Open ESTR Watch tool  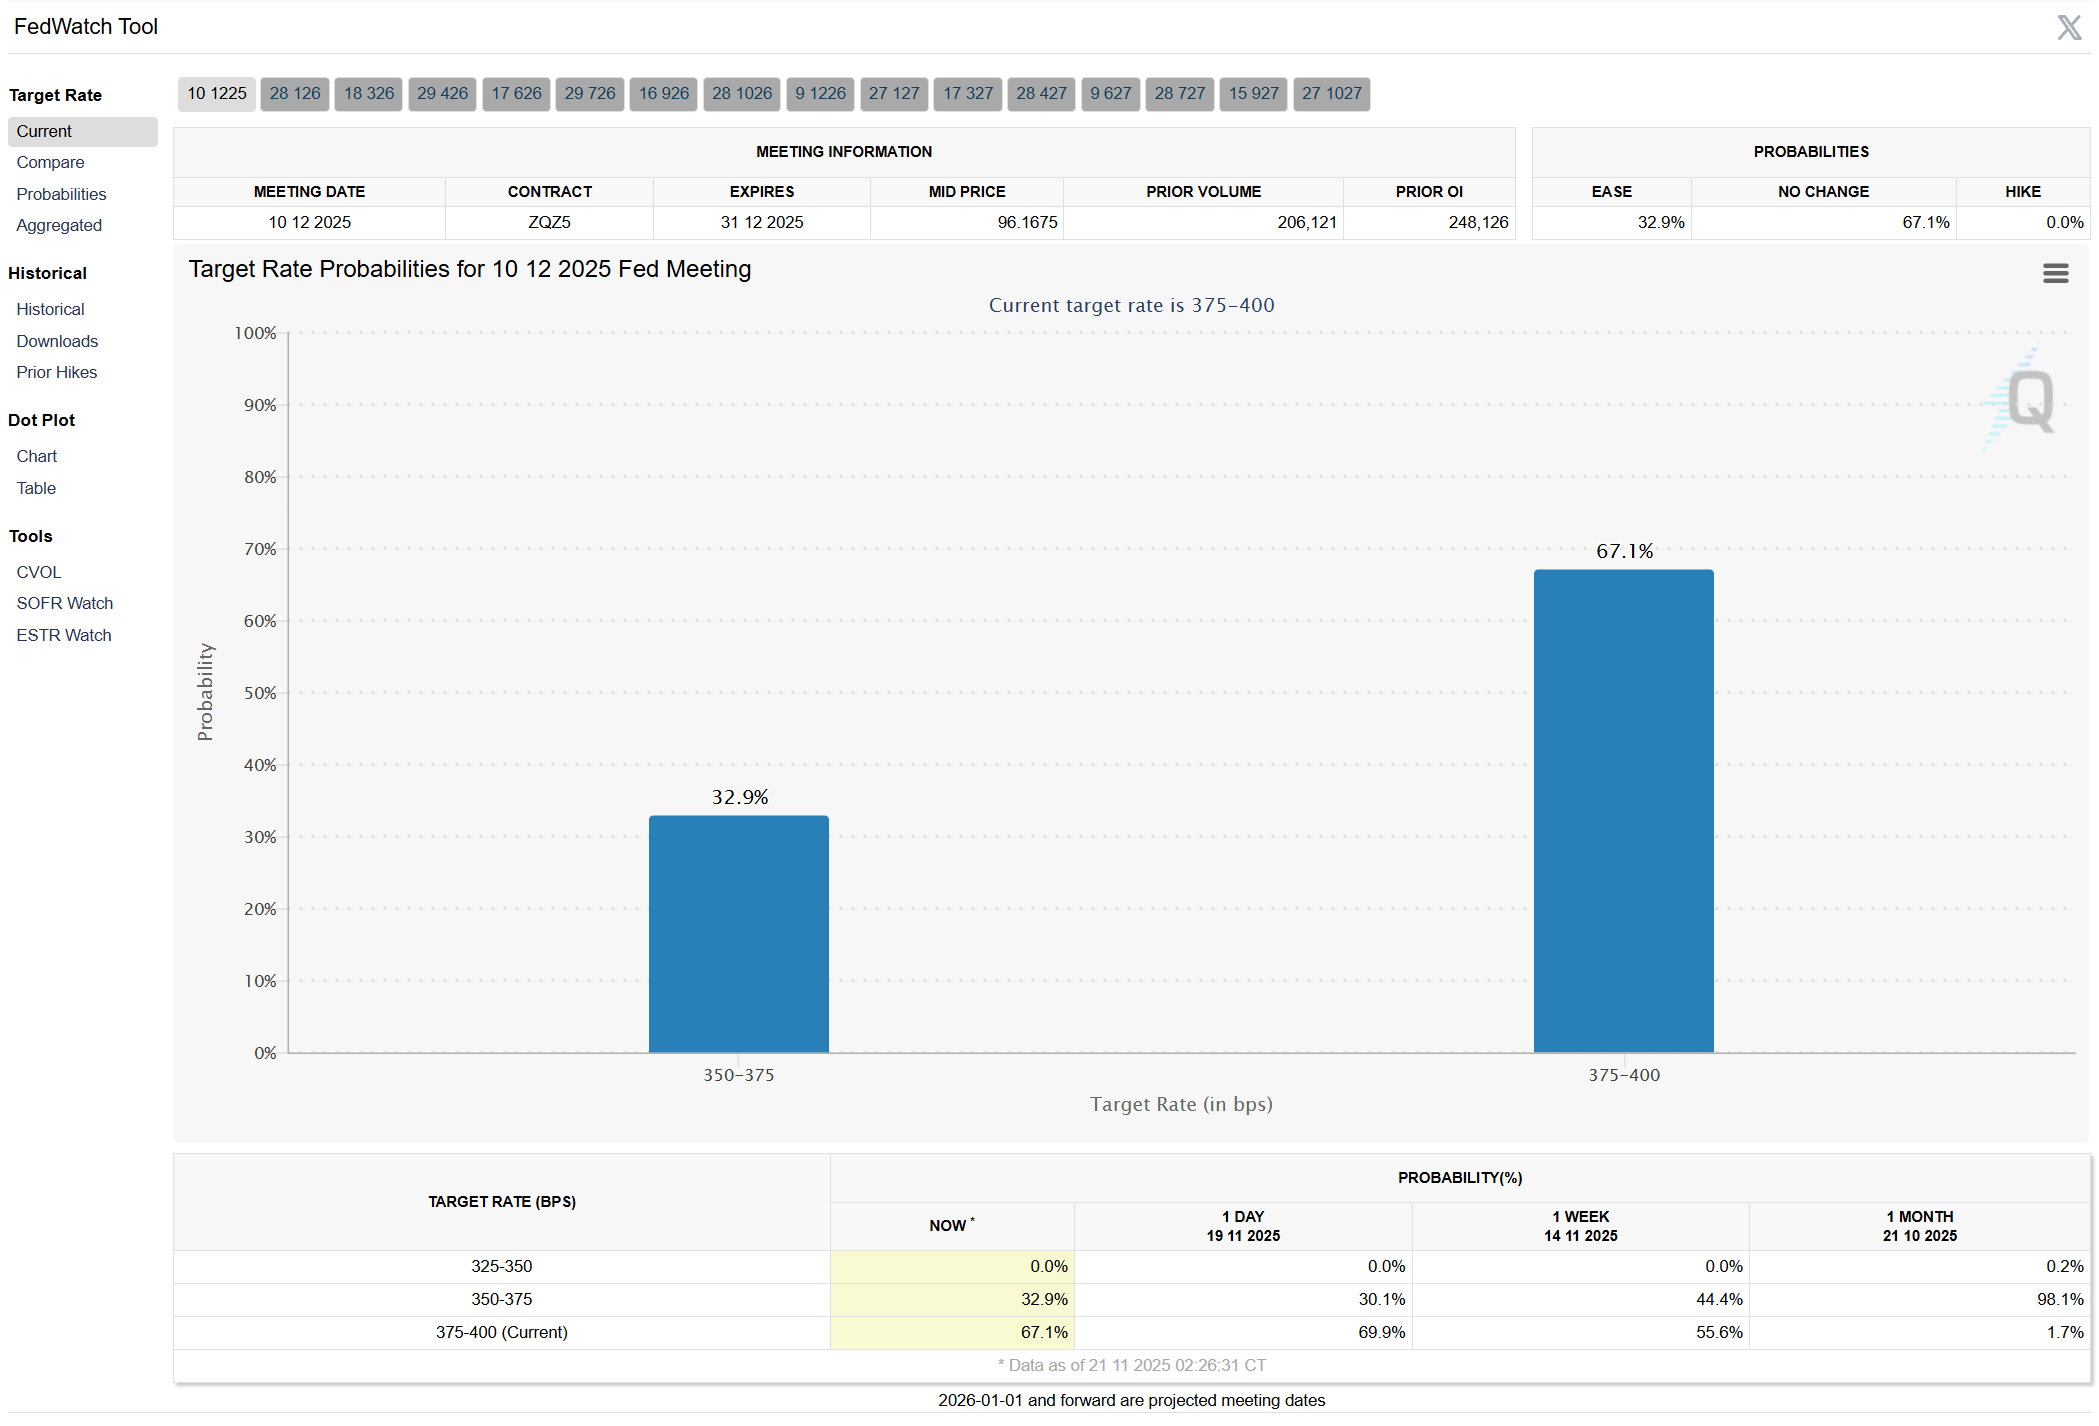[64, 635]
